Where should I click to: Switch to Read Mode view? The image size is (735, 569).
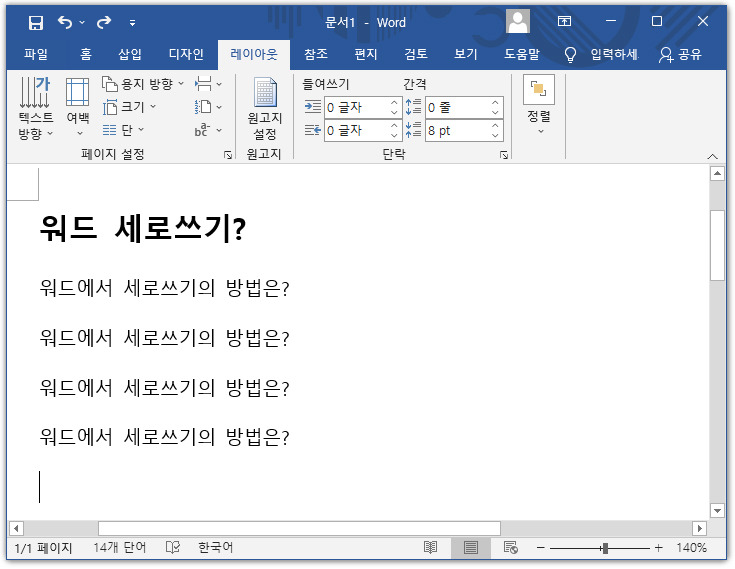pos(430,547)
